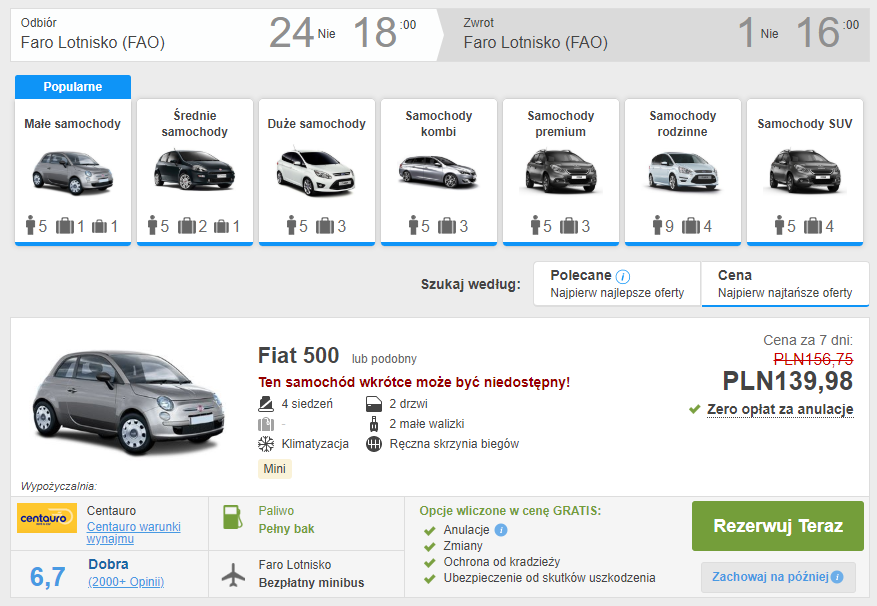Click the checkmark next to Zmiany

430,547
